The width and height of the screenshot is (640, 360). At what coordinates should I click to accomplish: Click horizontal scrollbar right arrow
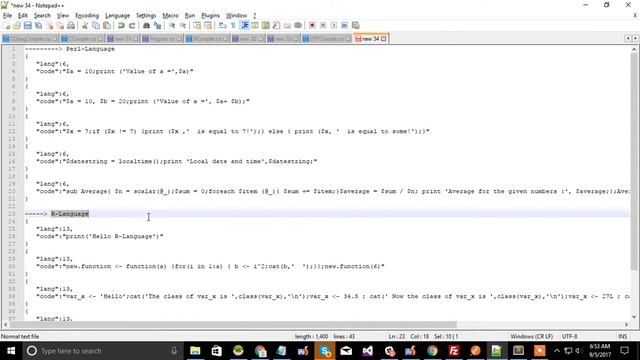[x=626, y=324]
